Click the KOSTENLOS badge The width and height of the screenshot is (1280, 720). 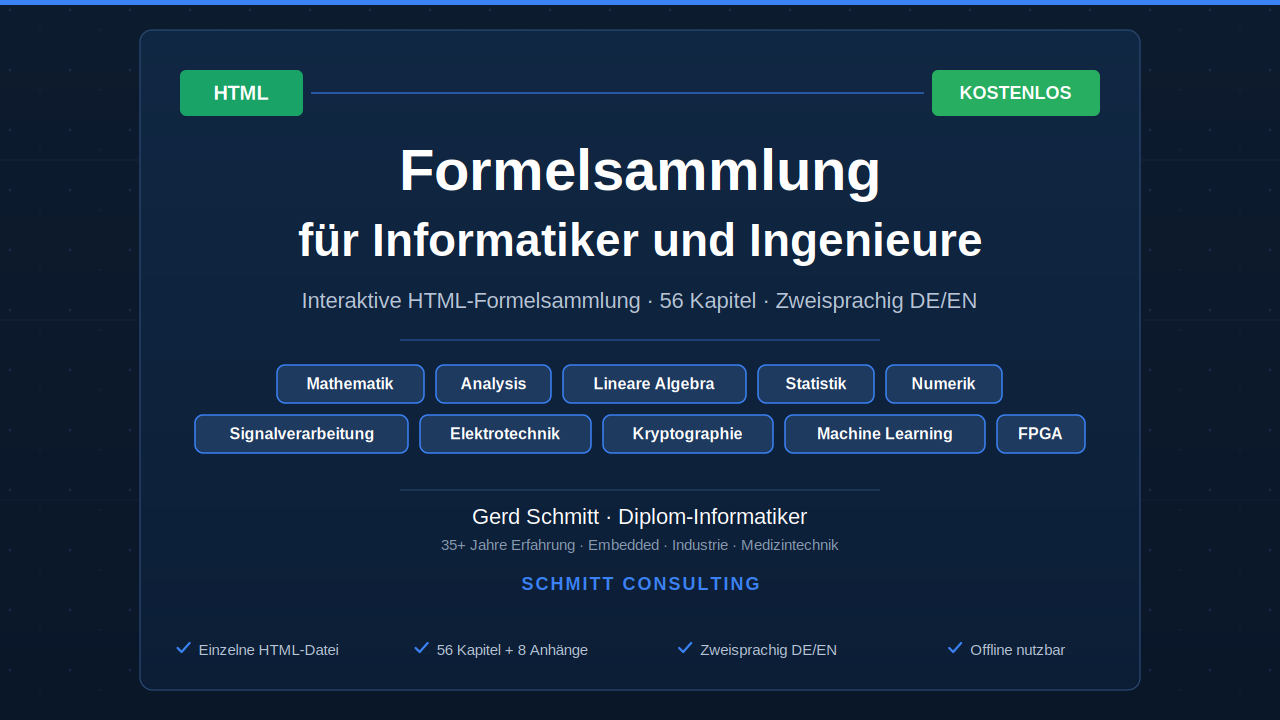(1015, 92)
